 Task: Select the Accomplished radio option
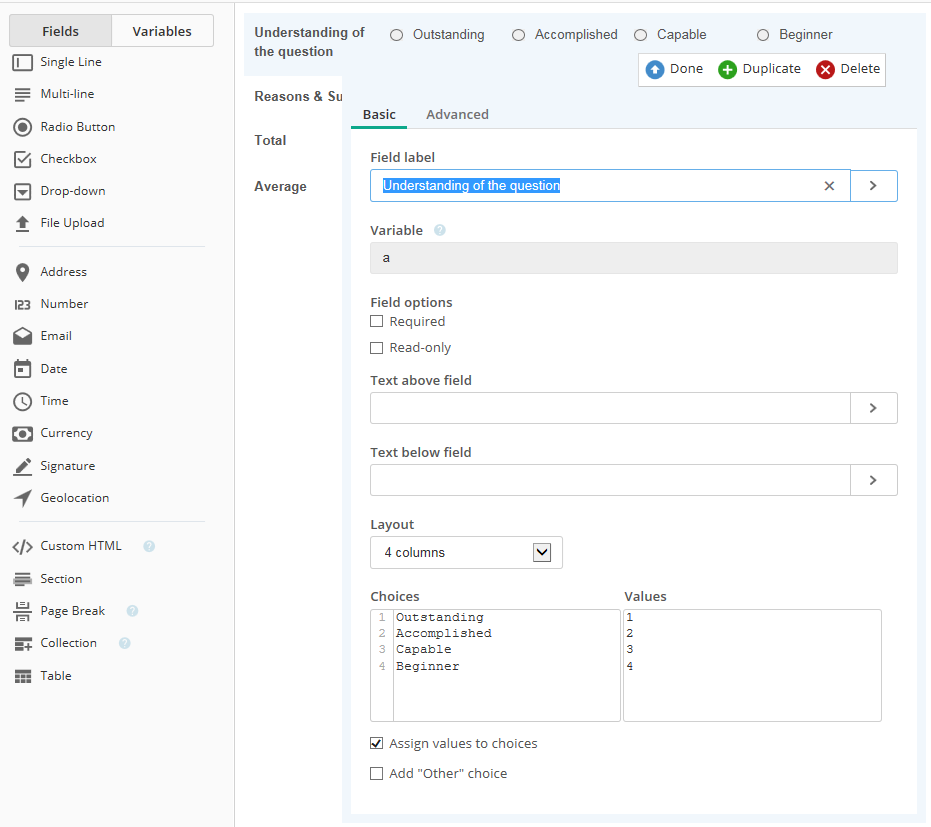518,35
